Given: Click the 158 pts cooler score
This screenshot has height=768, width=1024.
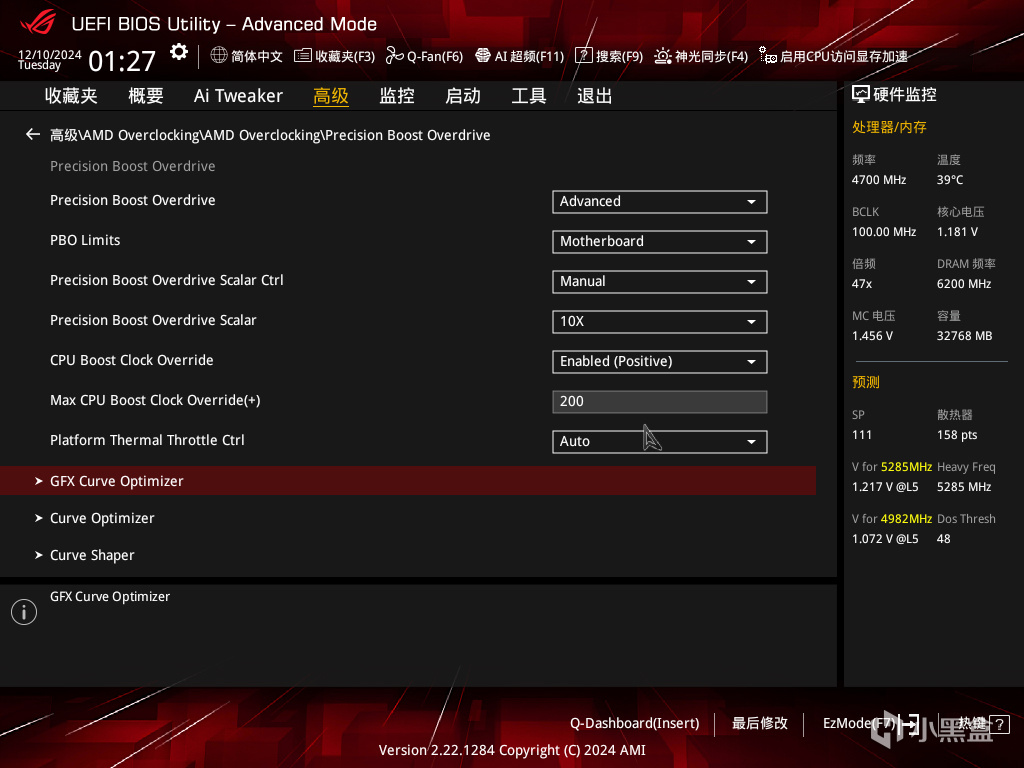Looking at the screenshot, I should coord(957,435).
